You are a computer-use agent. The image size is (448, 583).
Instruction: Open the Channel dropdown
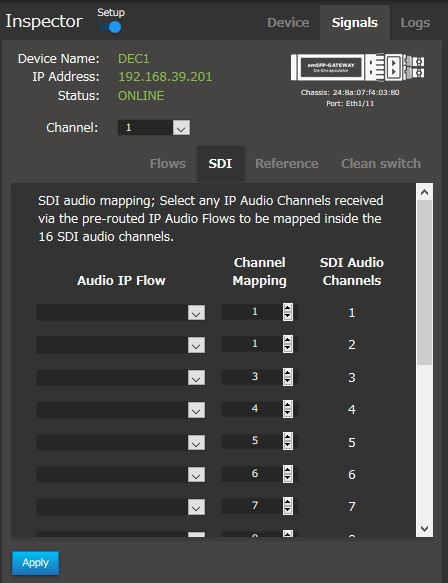pos(154,128)
